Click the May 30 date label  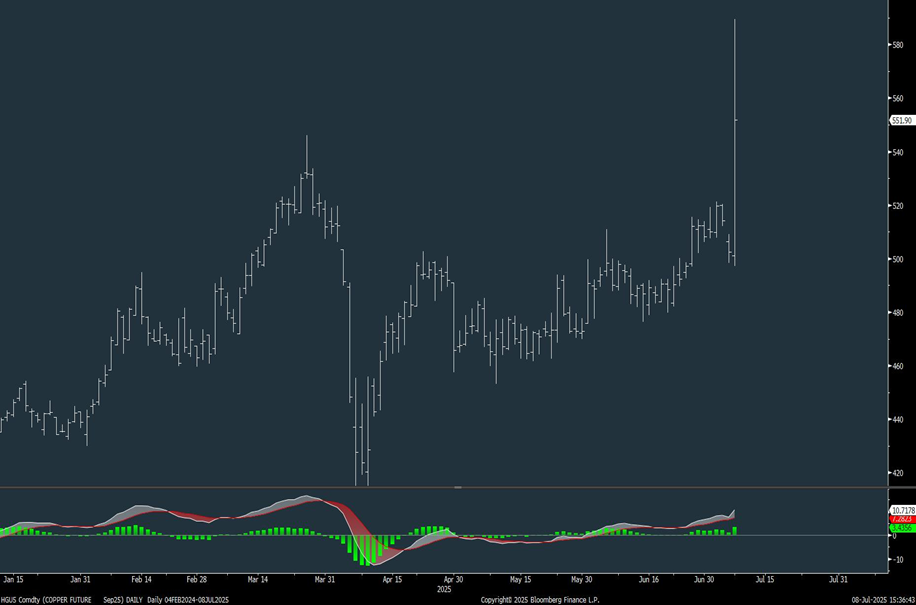582,580
